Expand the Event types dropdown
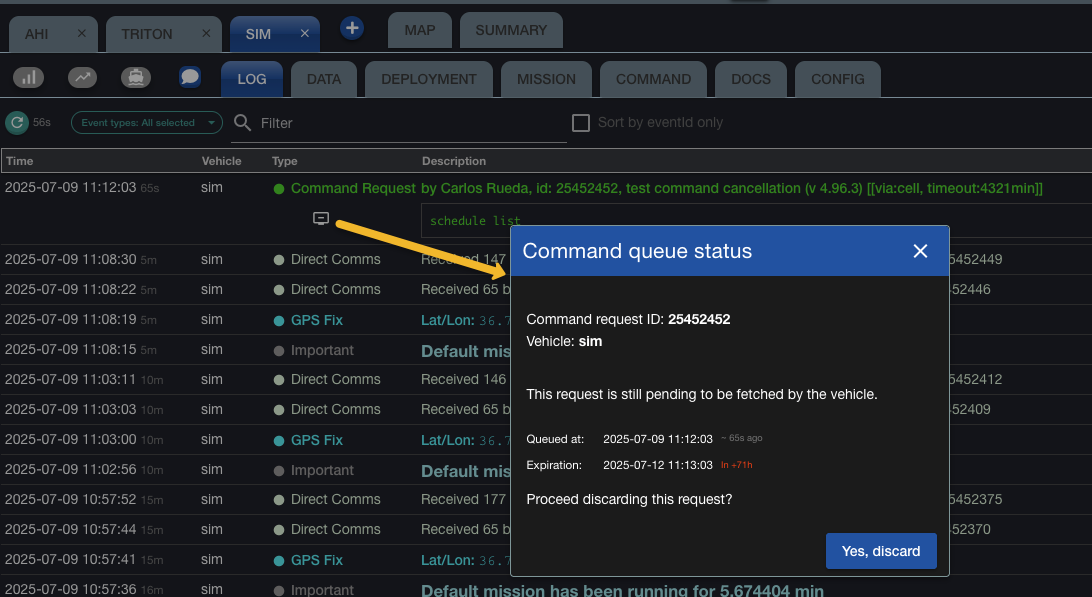 tap(146, 123)
